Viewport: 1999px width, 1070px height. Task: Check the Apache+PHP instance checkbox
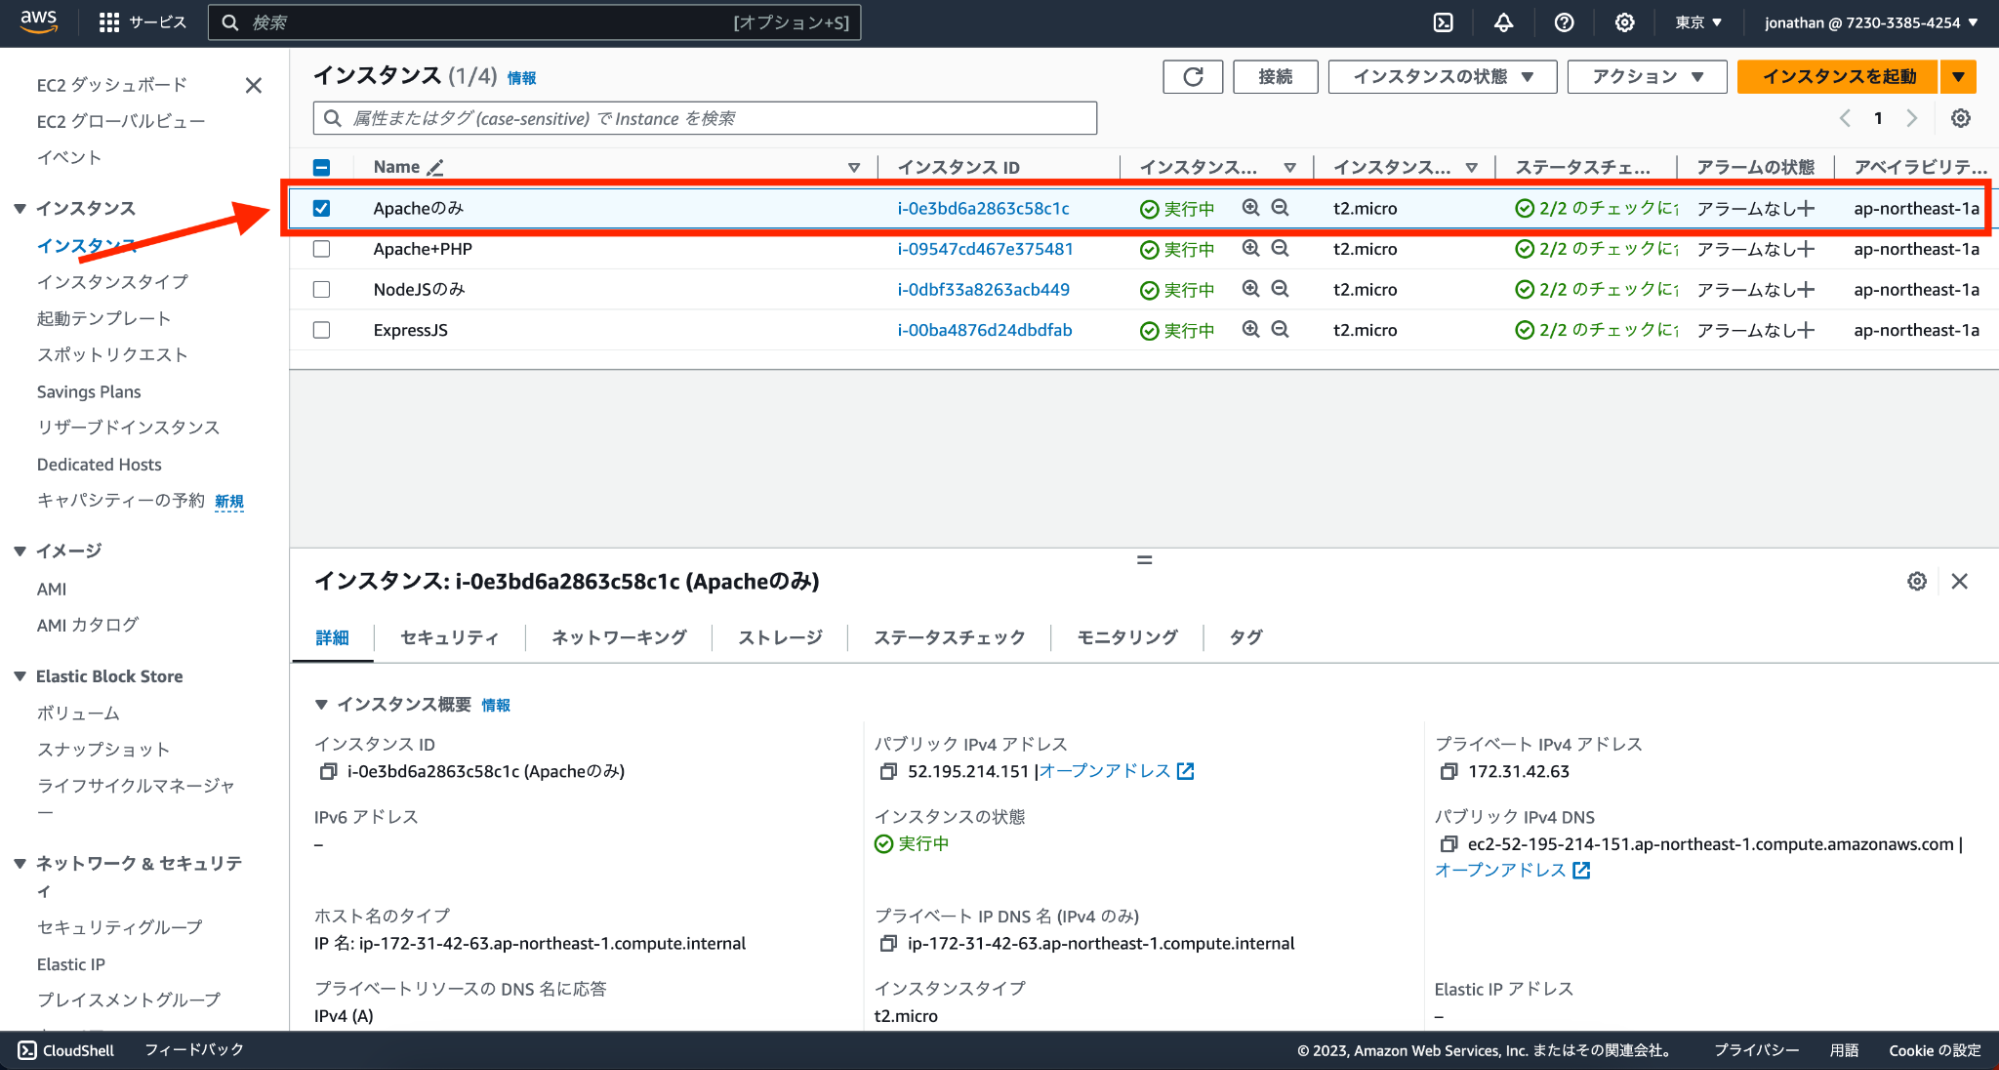pyautogui.click(x=321, y=249)
